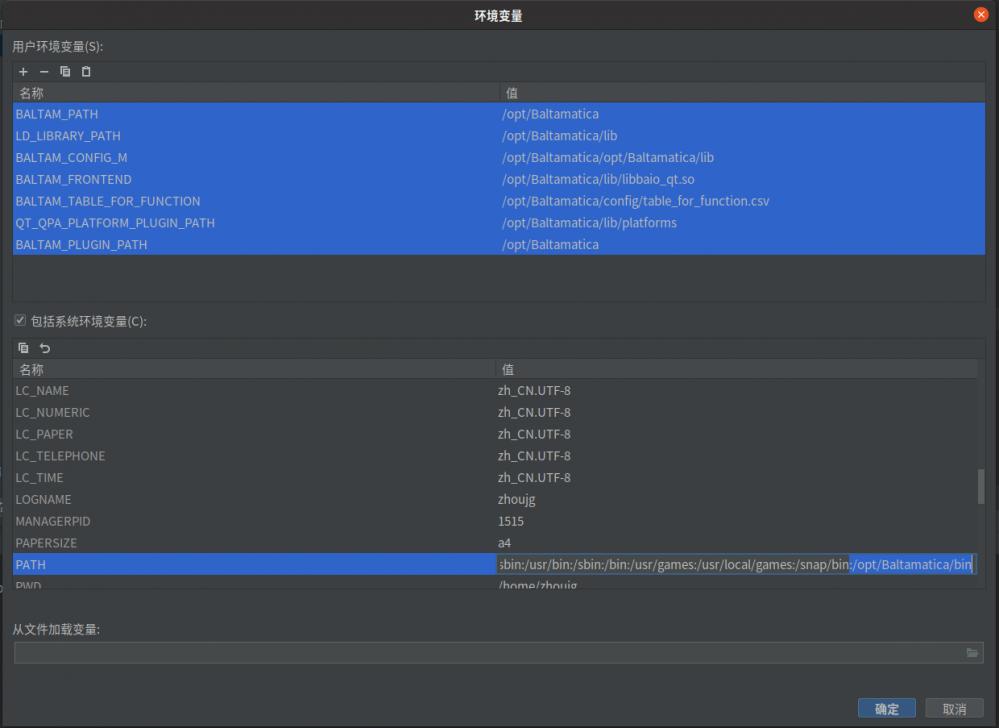This screenshot has width=999, height=728.
Task: Copy the system environment variables
Action: pos(23,348)
